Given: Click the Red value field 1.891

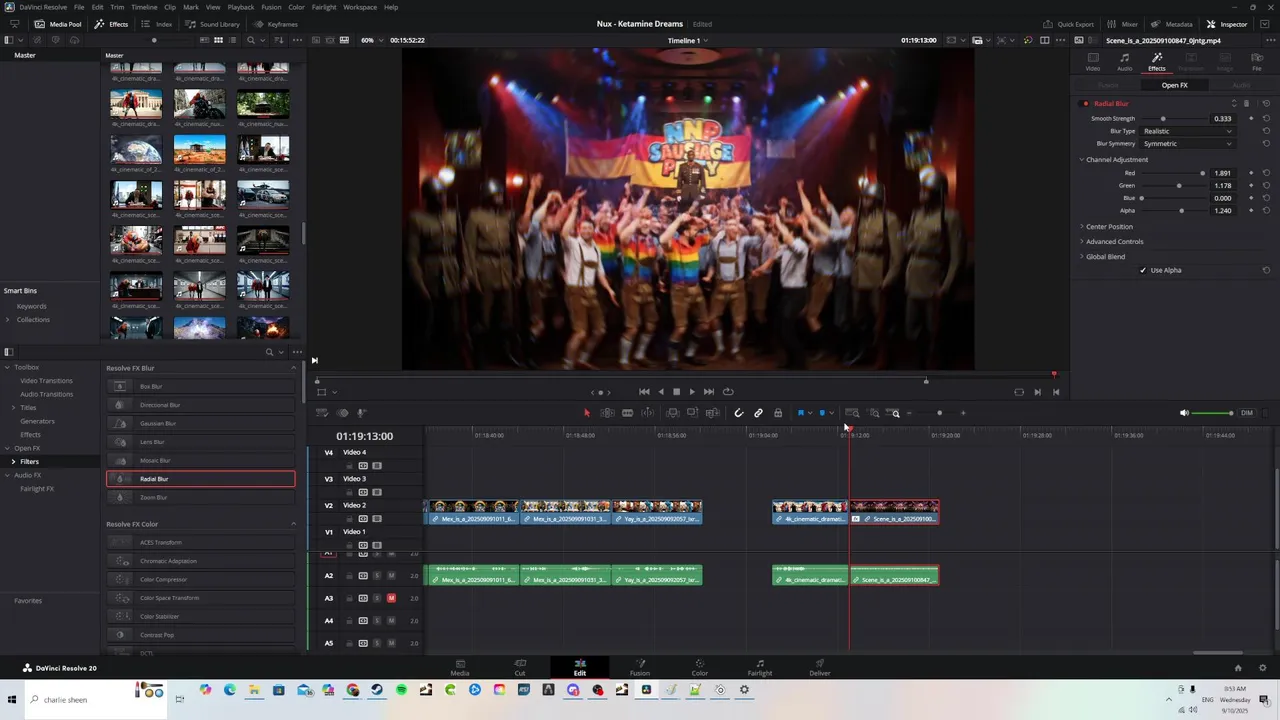Looking at the screenshot, I should pos(1223,173).
